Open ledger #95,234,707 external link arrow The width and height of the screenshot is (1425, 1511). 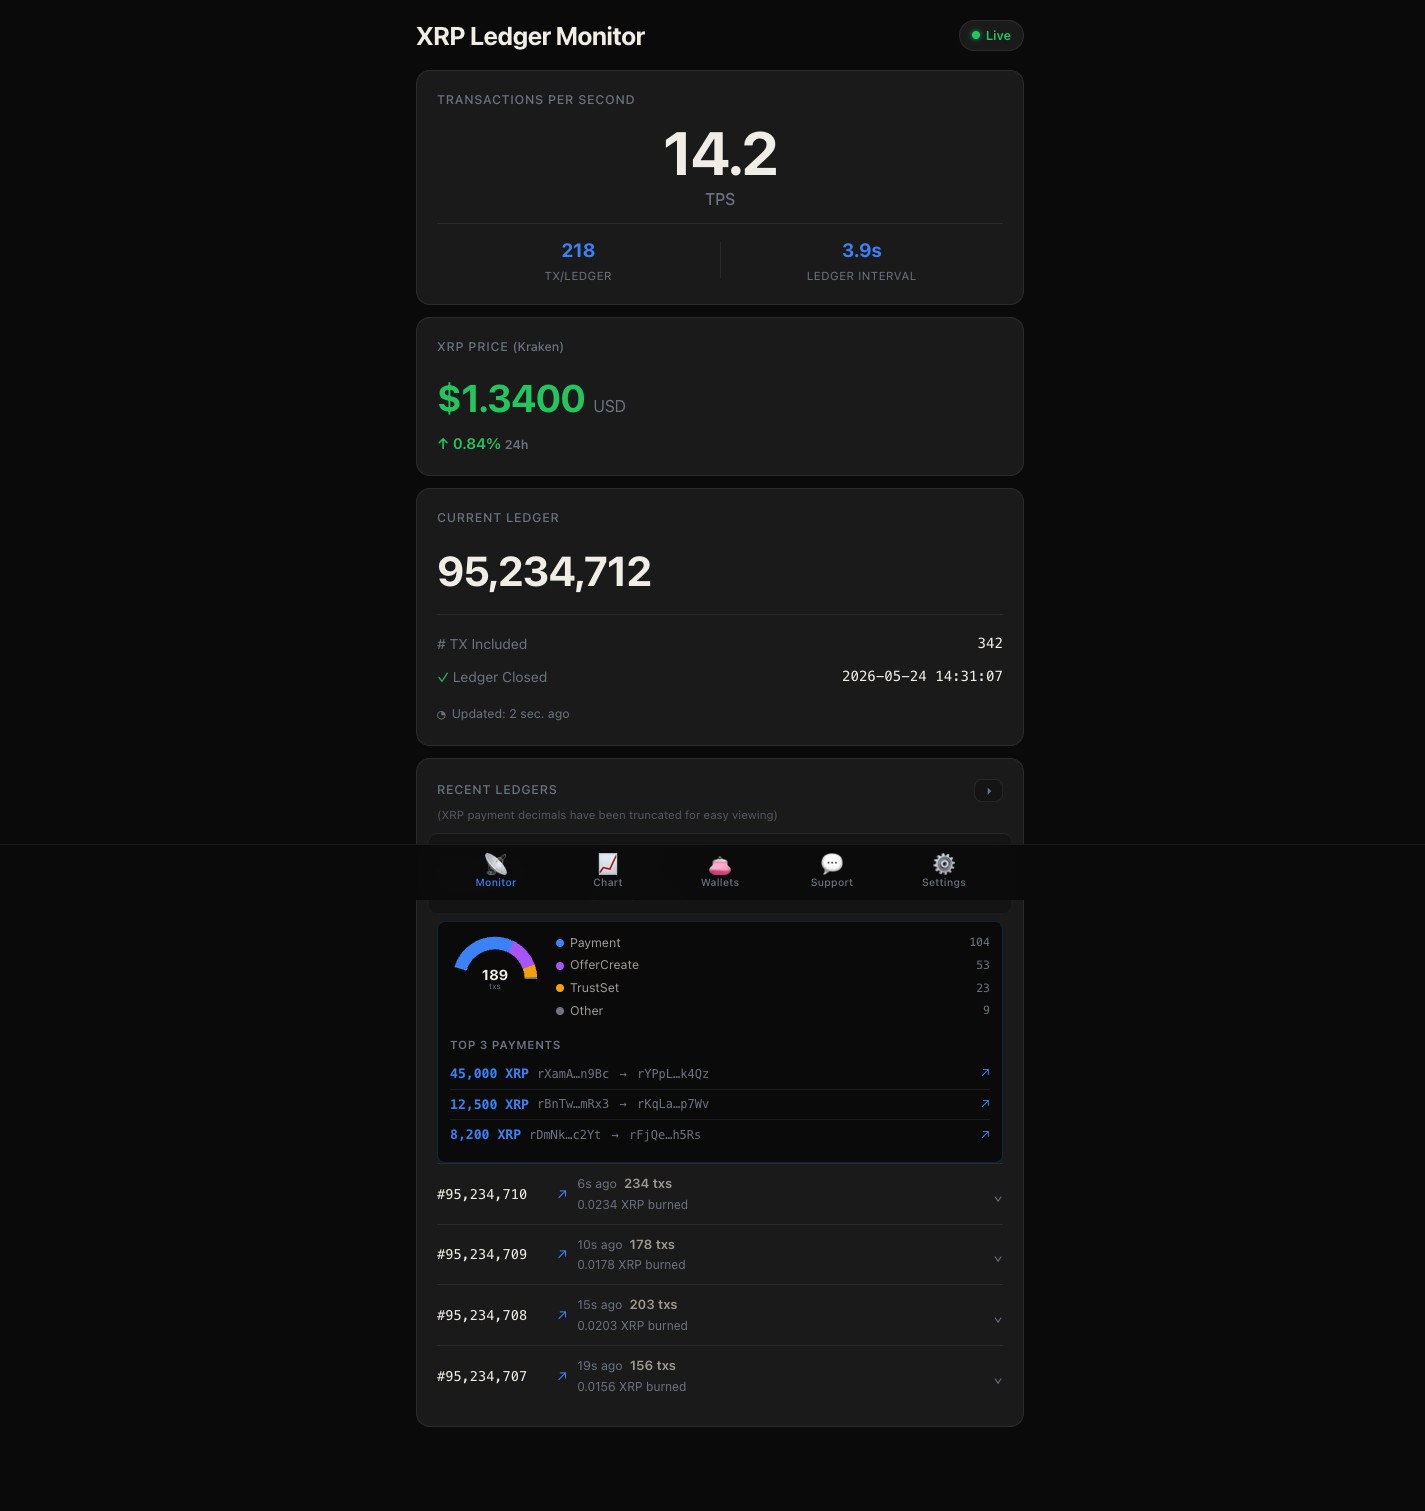562,1376
